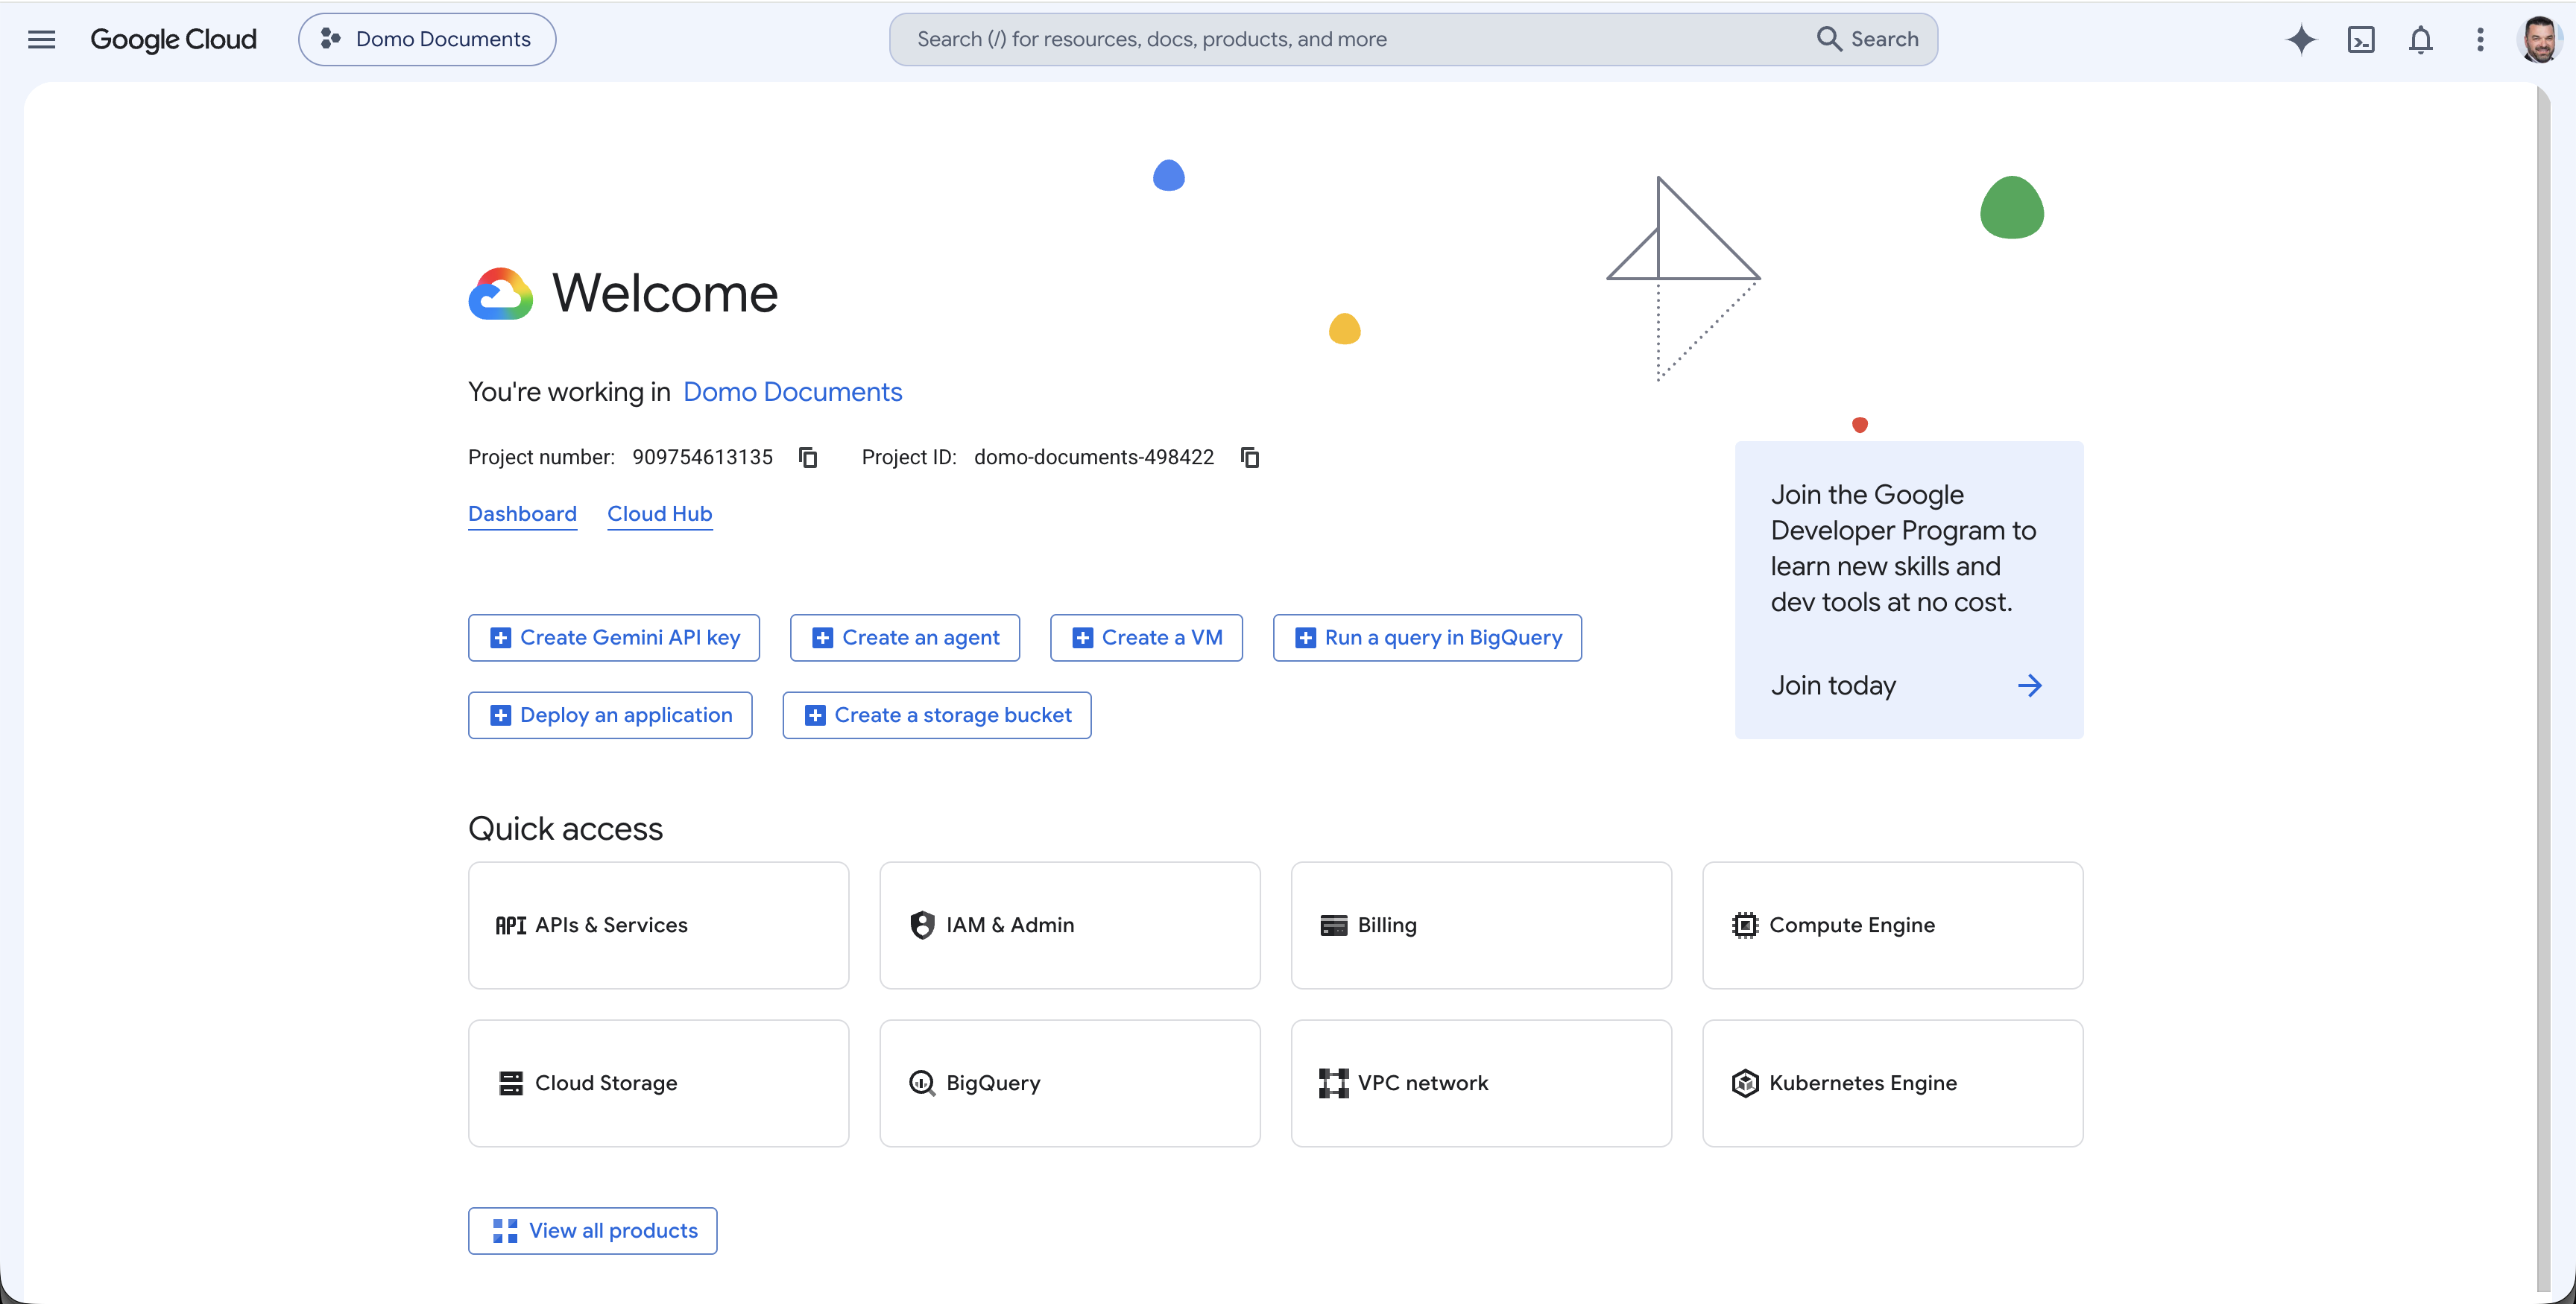Open the account profile avatar
The height and width of the screenshot is (1304, 2576).
coord(2540,39)
